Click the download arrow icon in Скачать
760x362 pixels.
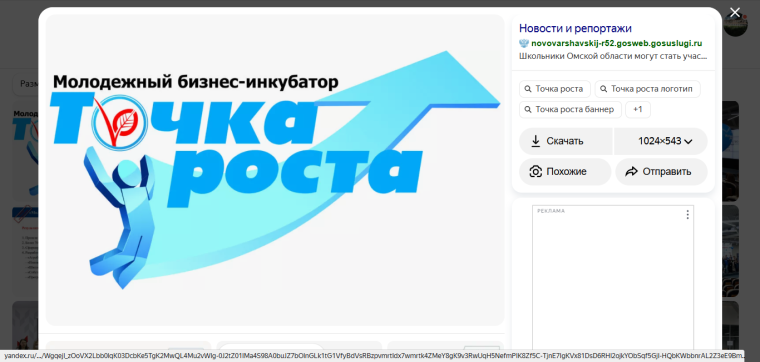536,141
